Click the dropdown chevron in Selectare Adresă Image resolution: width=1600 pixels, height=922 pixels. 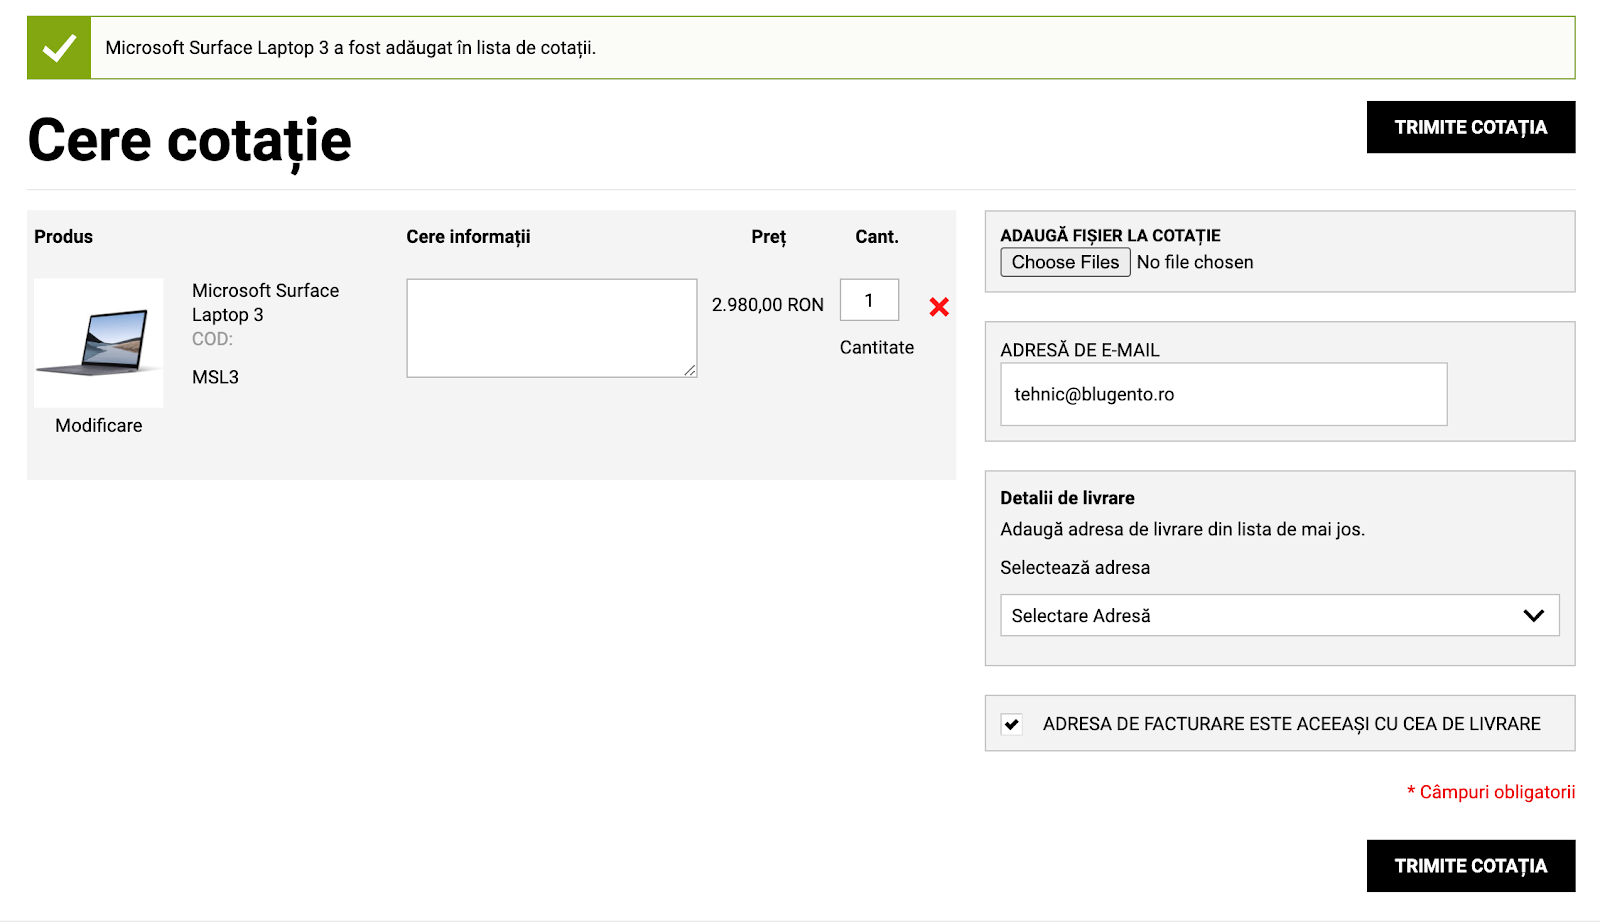[x=1534, y=615]
